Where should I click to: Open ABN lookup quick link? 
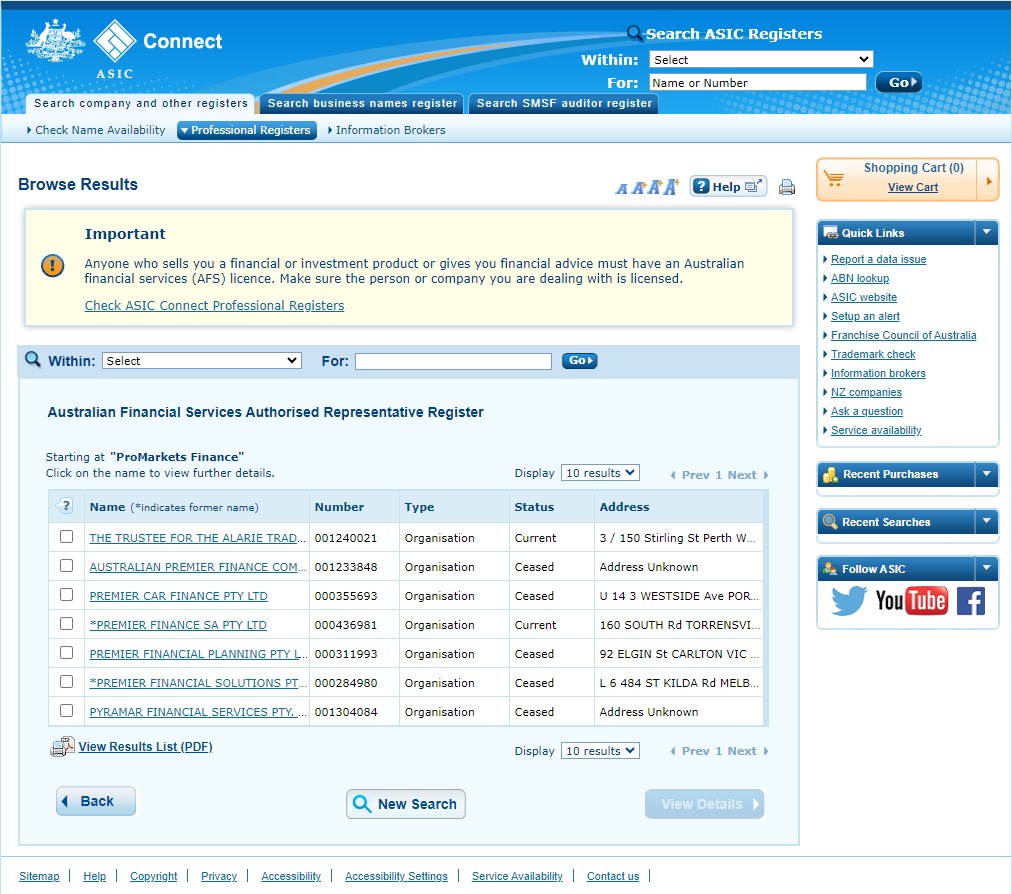(x=860, y=278)
